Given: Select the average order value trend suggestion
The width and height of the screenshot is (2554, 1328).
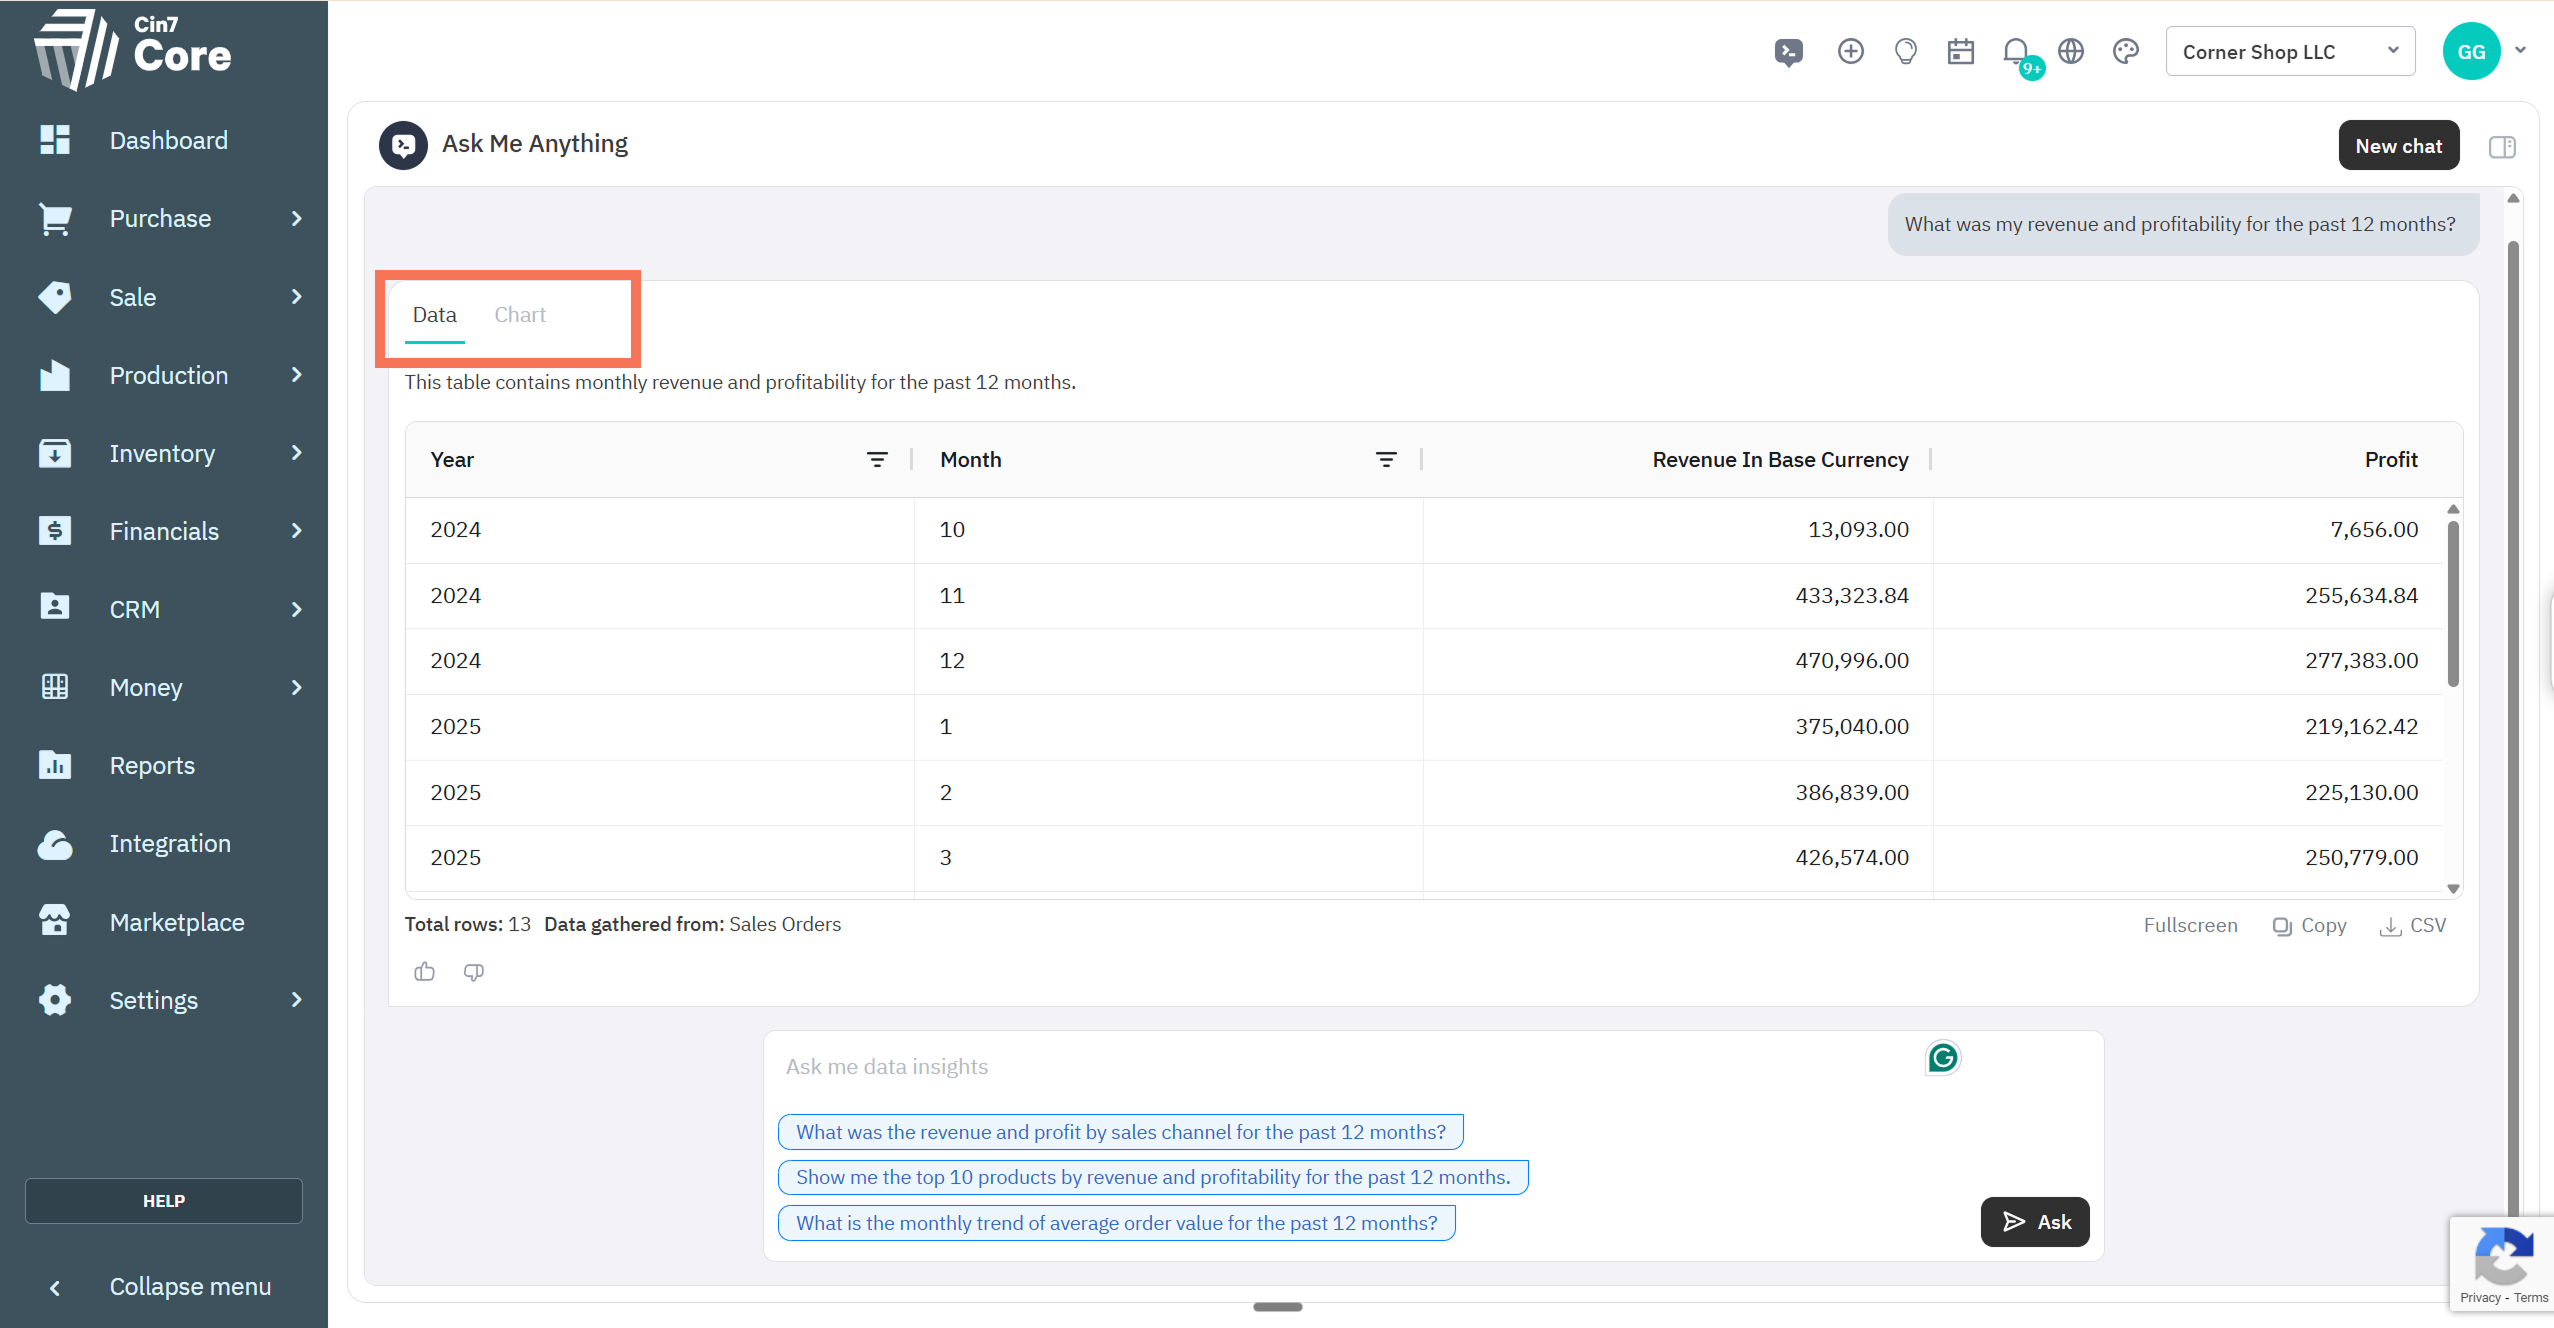Looking at the screenshot, I should pyautogui.click(x=1116, y=1223).
